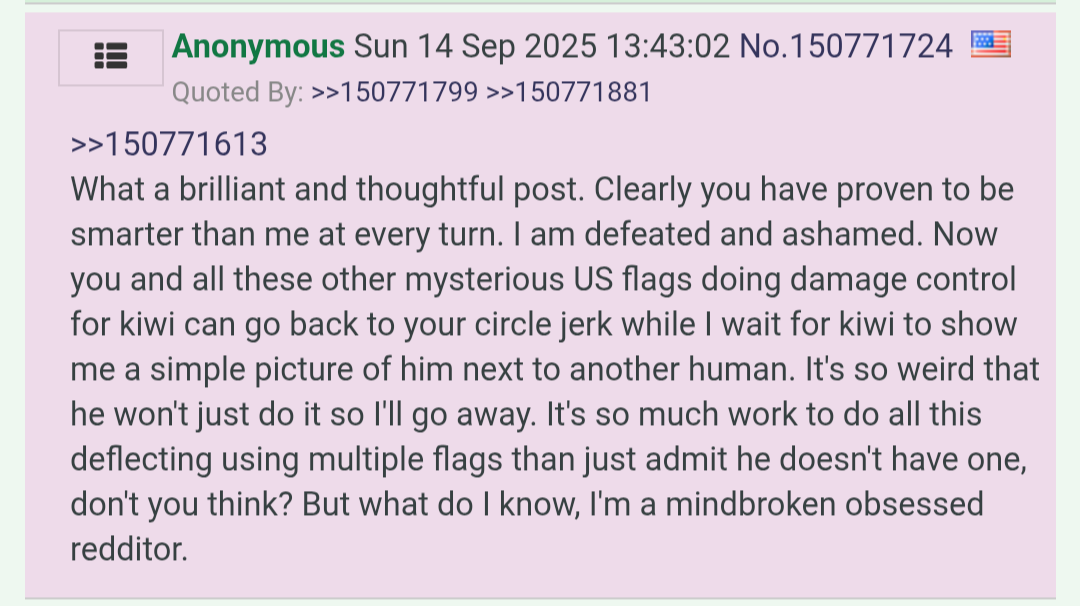This screenshot has width=1080, height=606.
Task: Click the phrase 'defeated and ashamed'
Action: coord(753,234)
